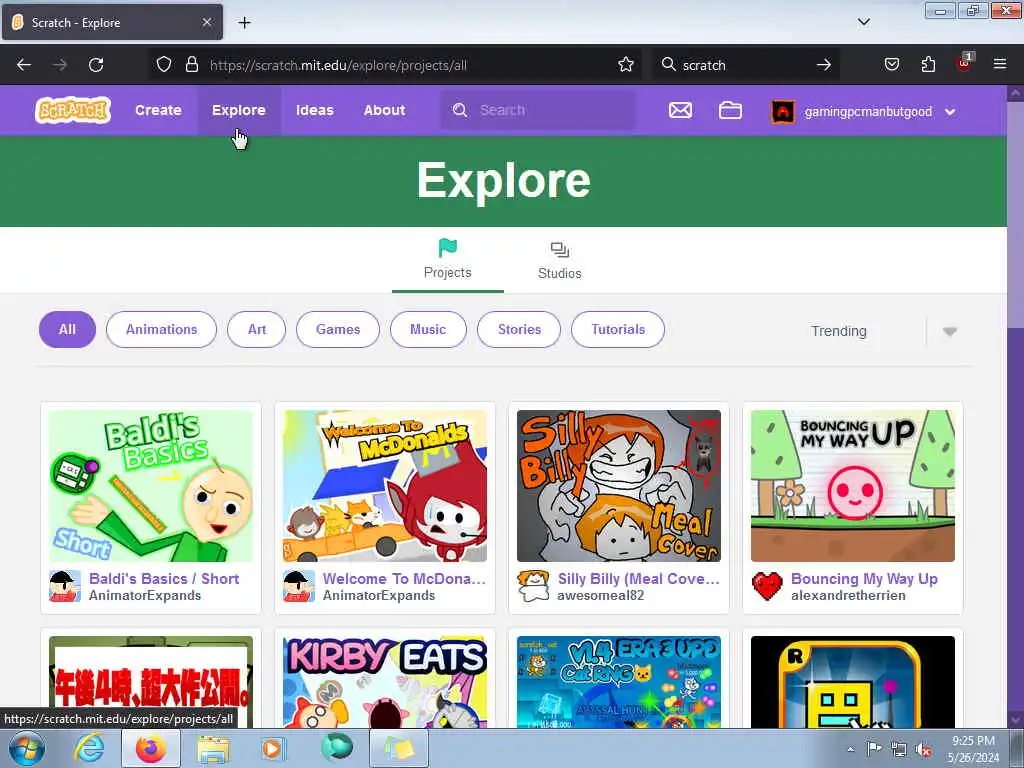Open the Cat RNG project thumbnail
The image size is (1024, 768).
point(618,682)
